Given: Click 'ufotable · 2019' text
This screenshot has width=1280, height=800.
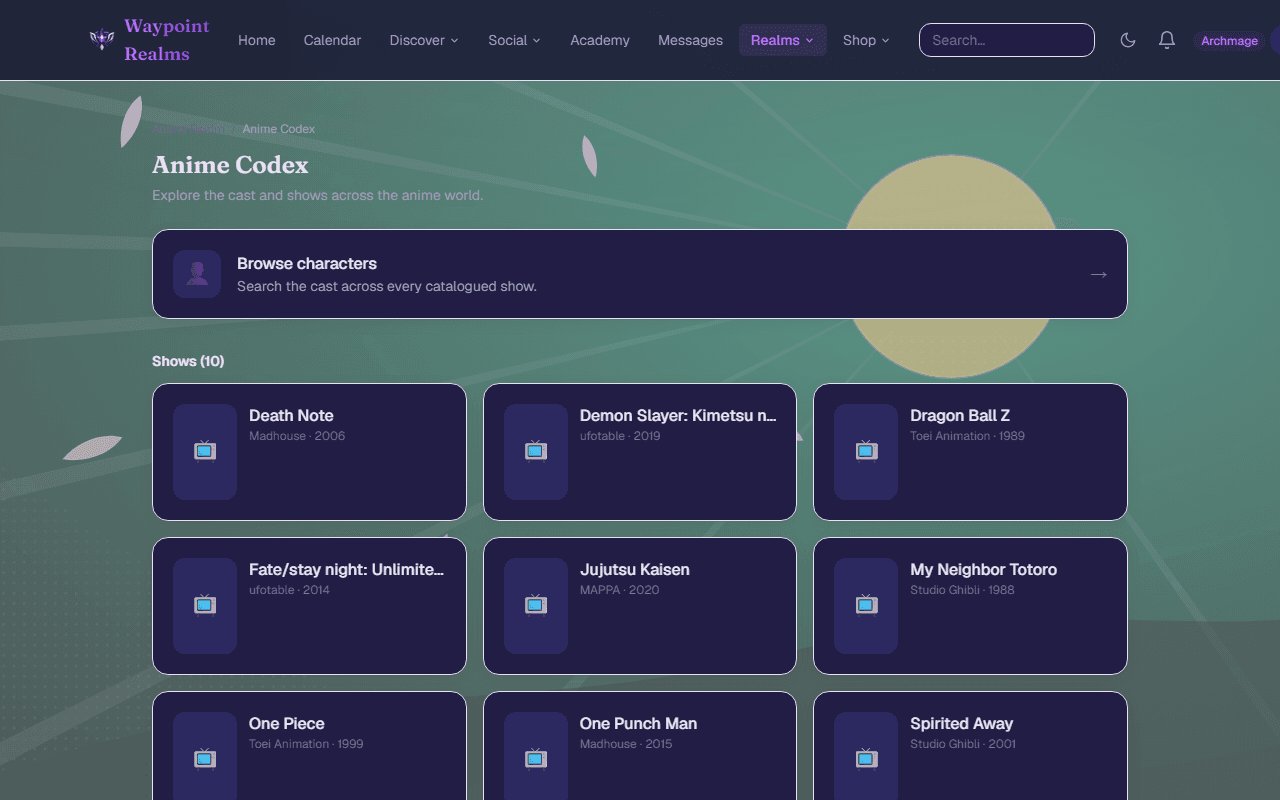Looking at the screenshot, I should (620, 436).
